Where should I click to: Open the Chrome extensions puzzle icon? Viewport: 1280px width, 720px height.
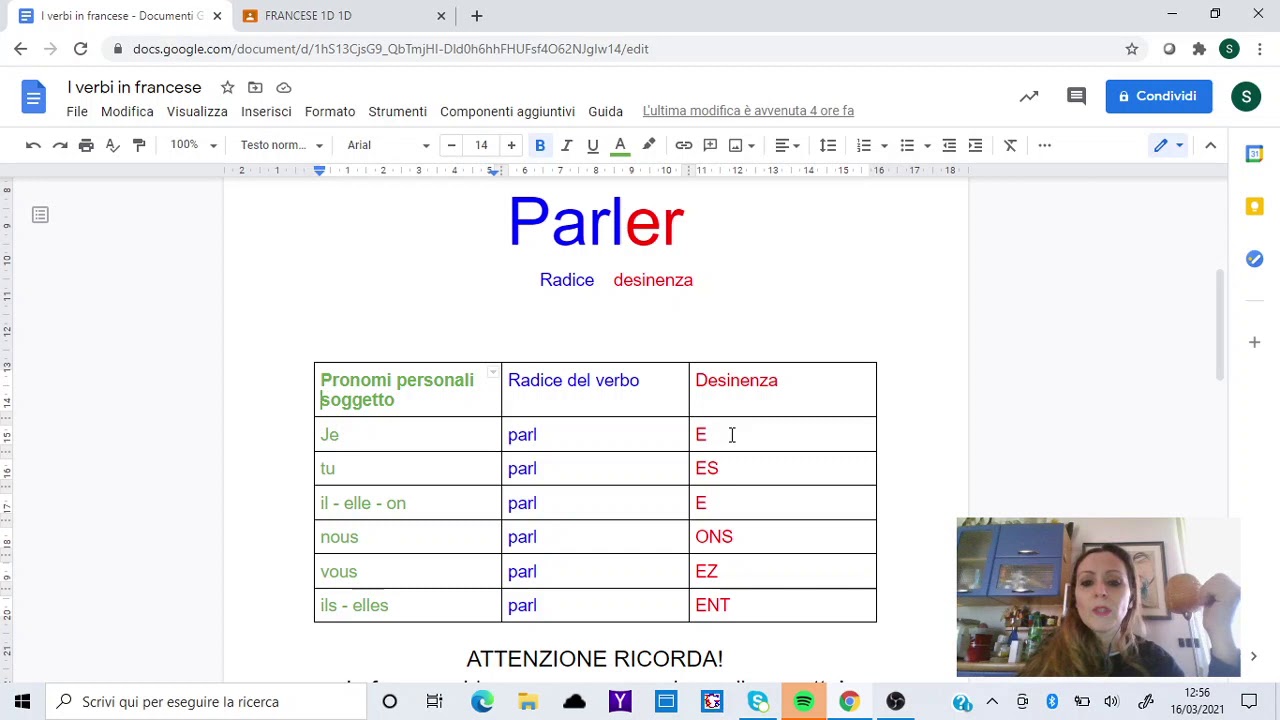click(x=1199, y=49)
